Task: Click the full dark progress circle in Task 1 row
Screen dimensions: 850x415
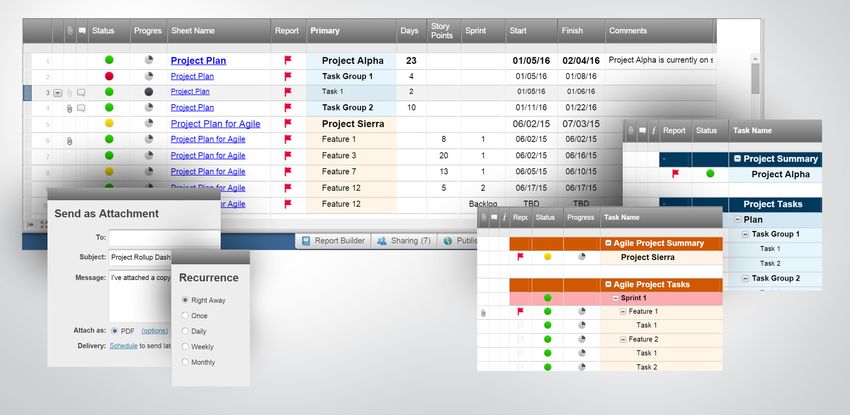Action: coord(149,92)
